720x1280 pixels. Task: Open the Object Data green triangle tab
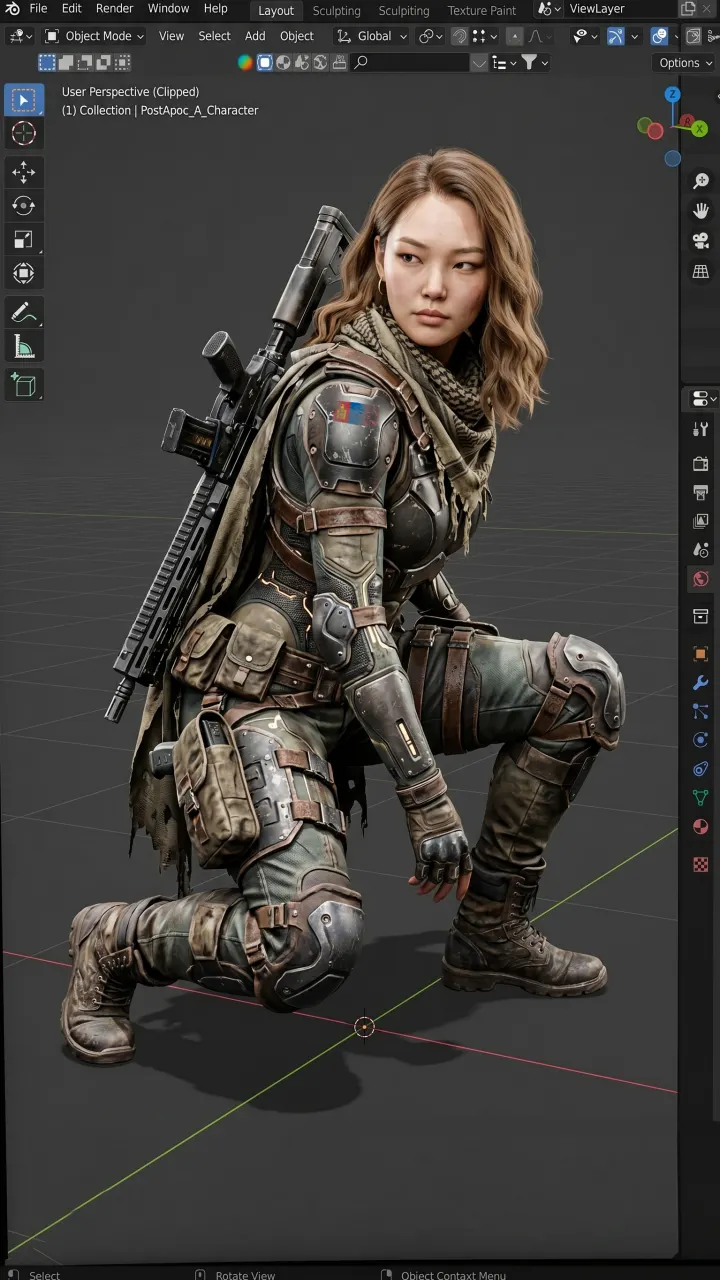[701, 798]
